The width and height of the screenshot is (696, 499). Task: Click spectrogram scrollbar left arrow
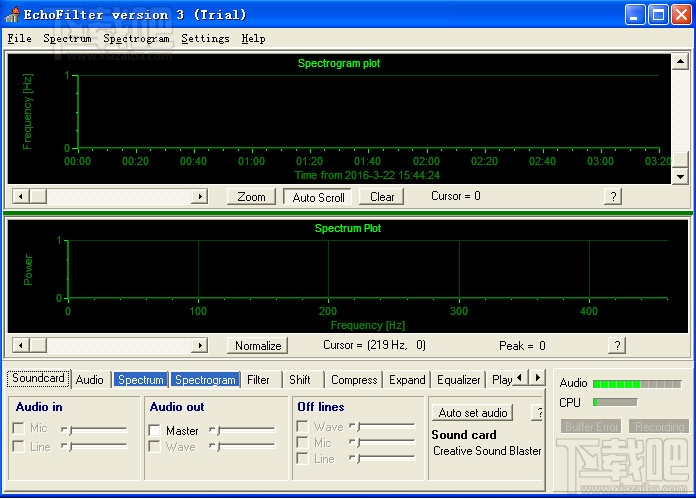pos(20,196)
